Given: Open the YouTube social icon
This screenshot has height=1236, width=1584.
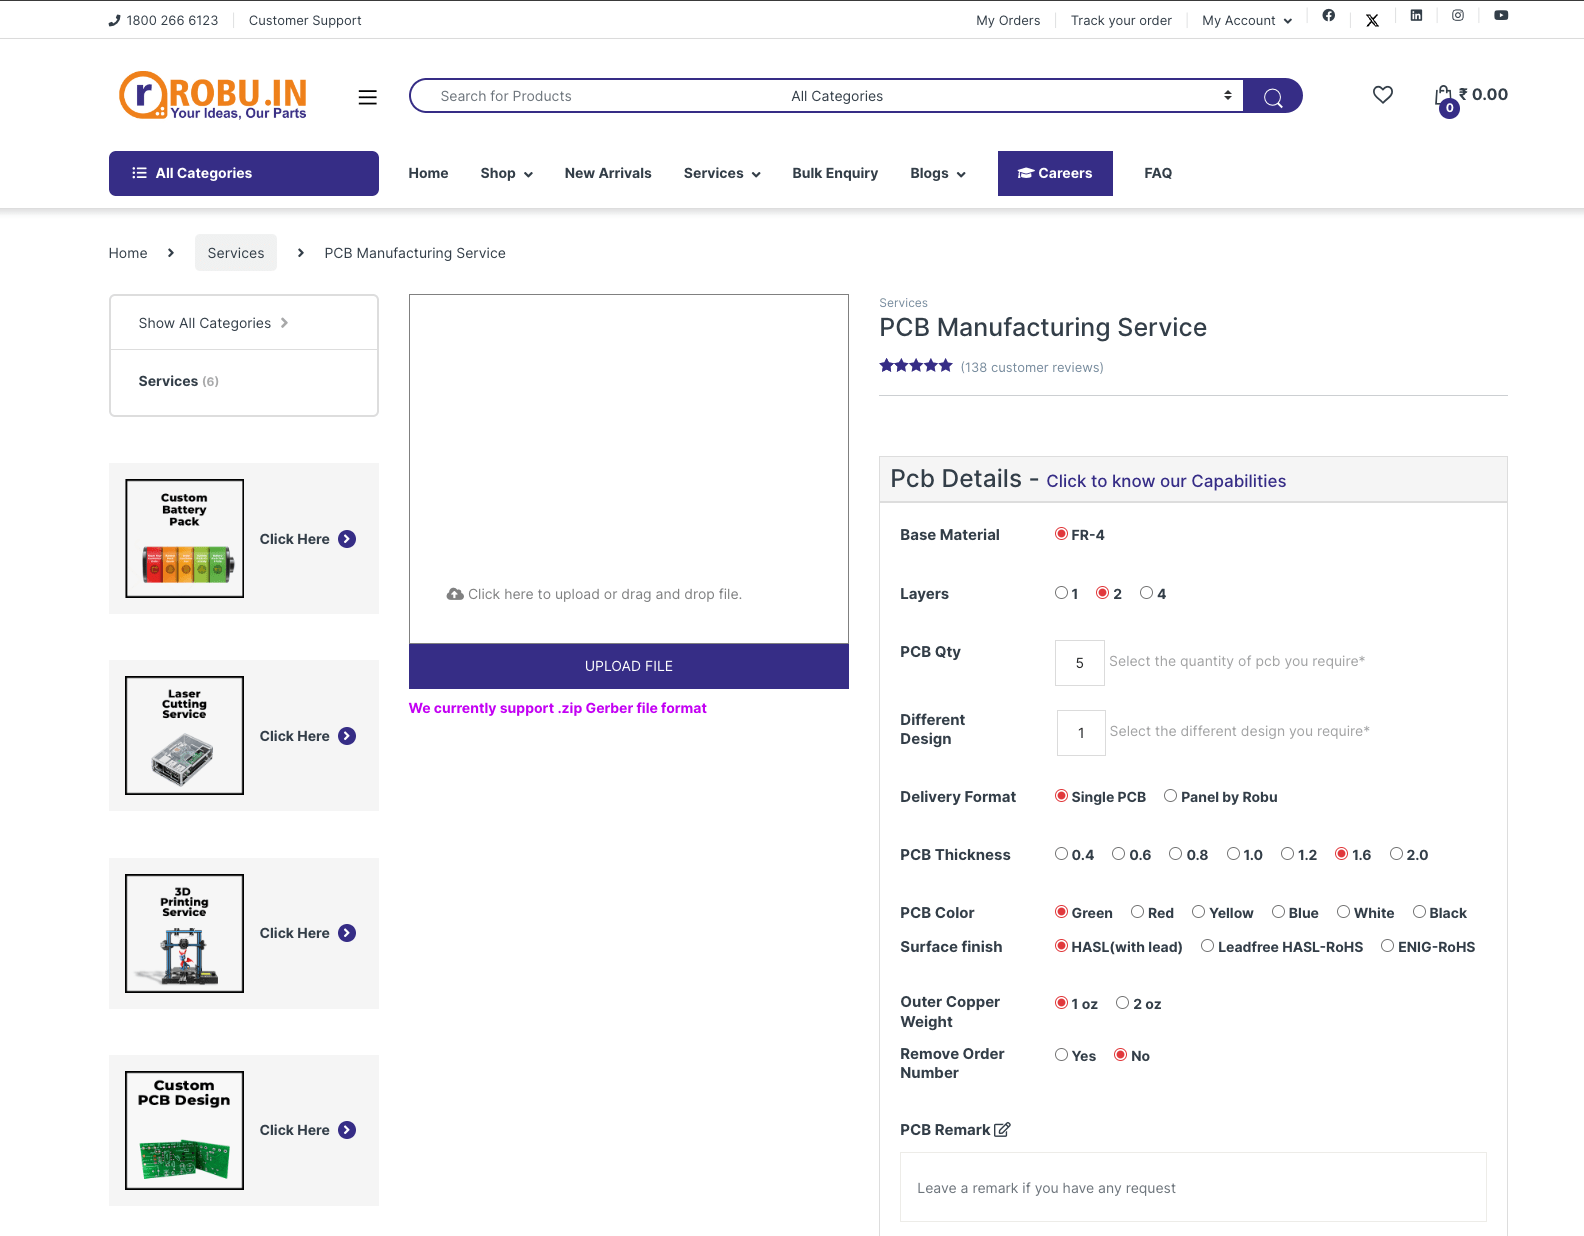Looking at the screenshot, I should [1501, 15].
